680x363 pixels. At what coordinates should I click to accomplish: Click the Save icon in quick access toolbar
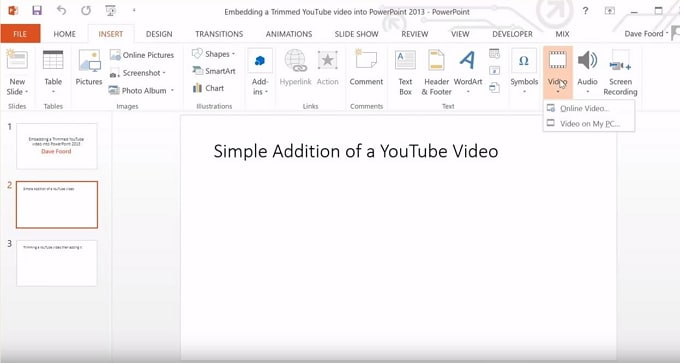click(37, 11)
